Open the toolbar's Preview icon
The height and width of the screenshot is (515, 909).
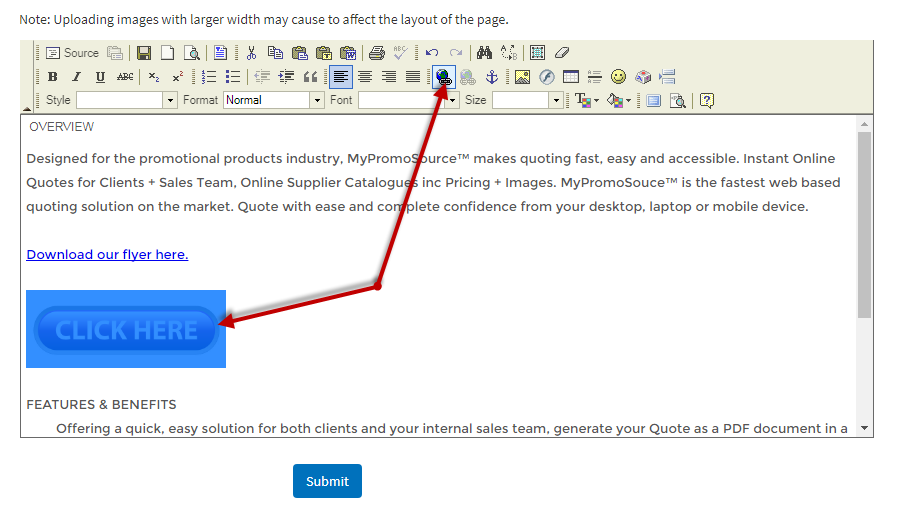(x=192, y=53)
